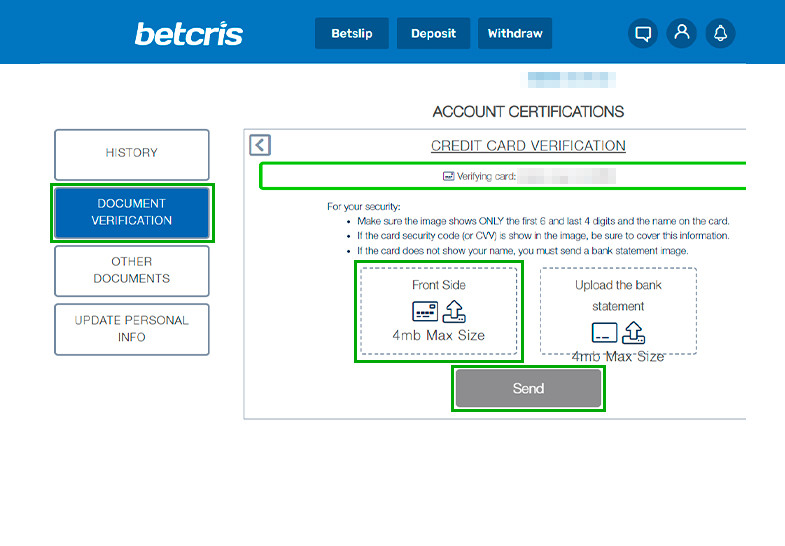This screenshot has width=785, height=546.
Task: Open the Betslip
Action: (x=351, y=34)
